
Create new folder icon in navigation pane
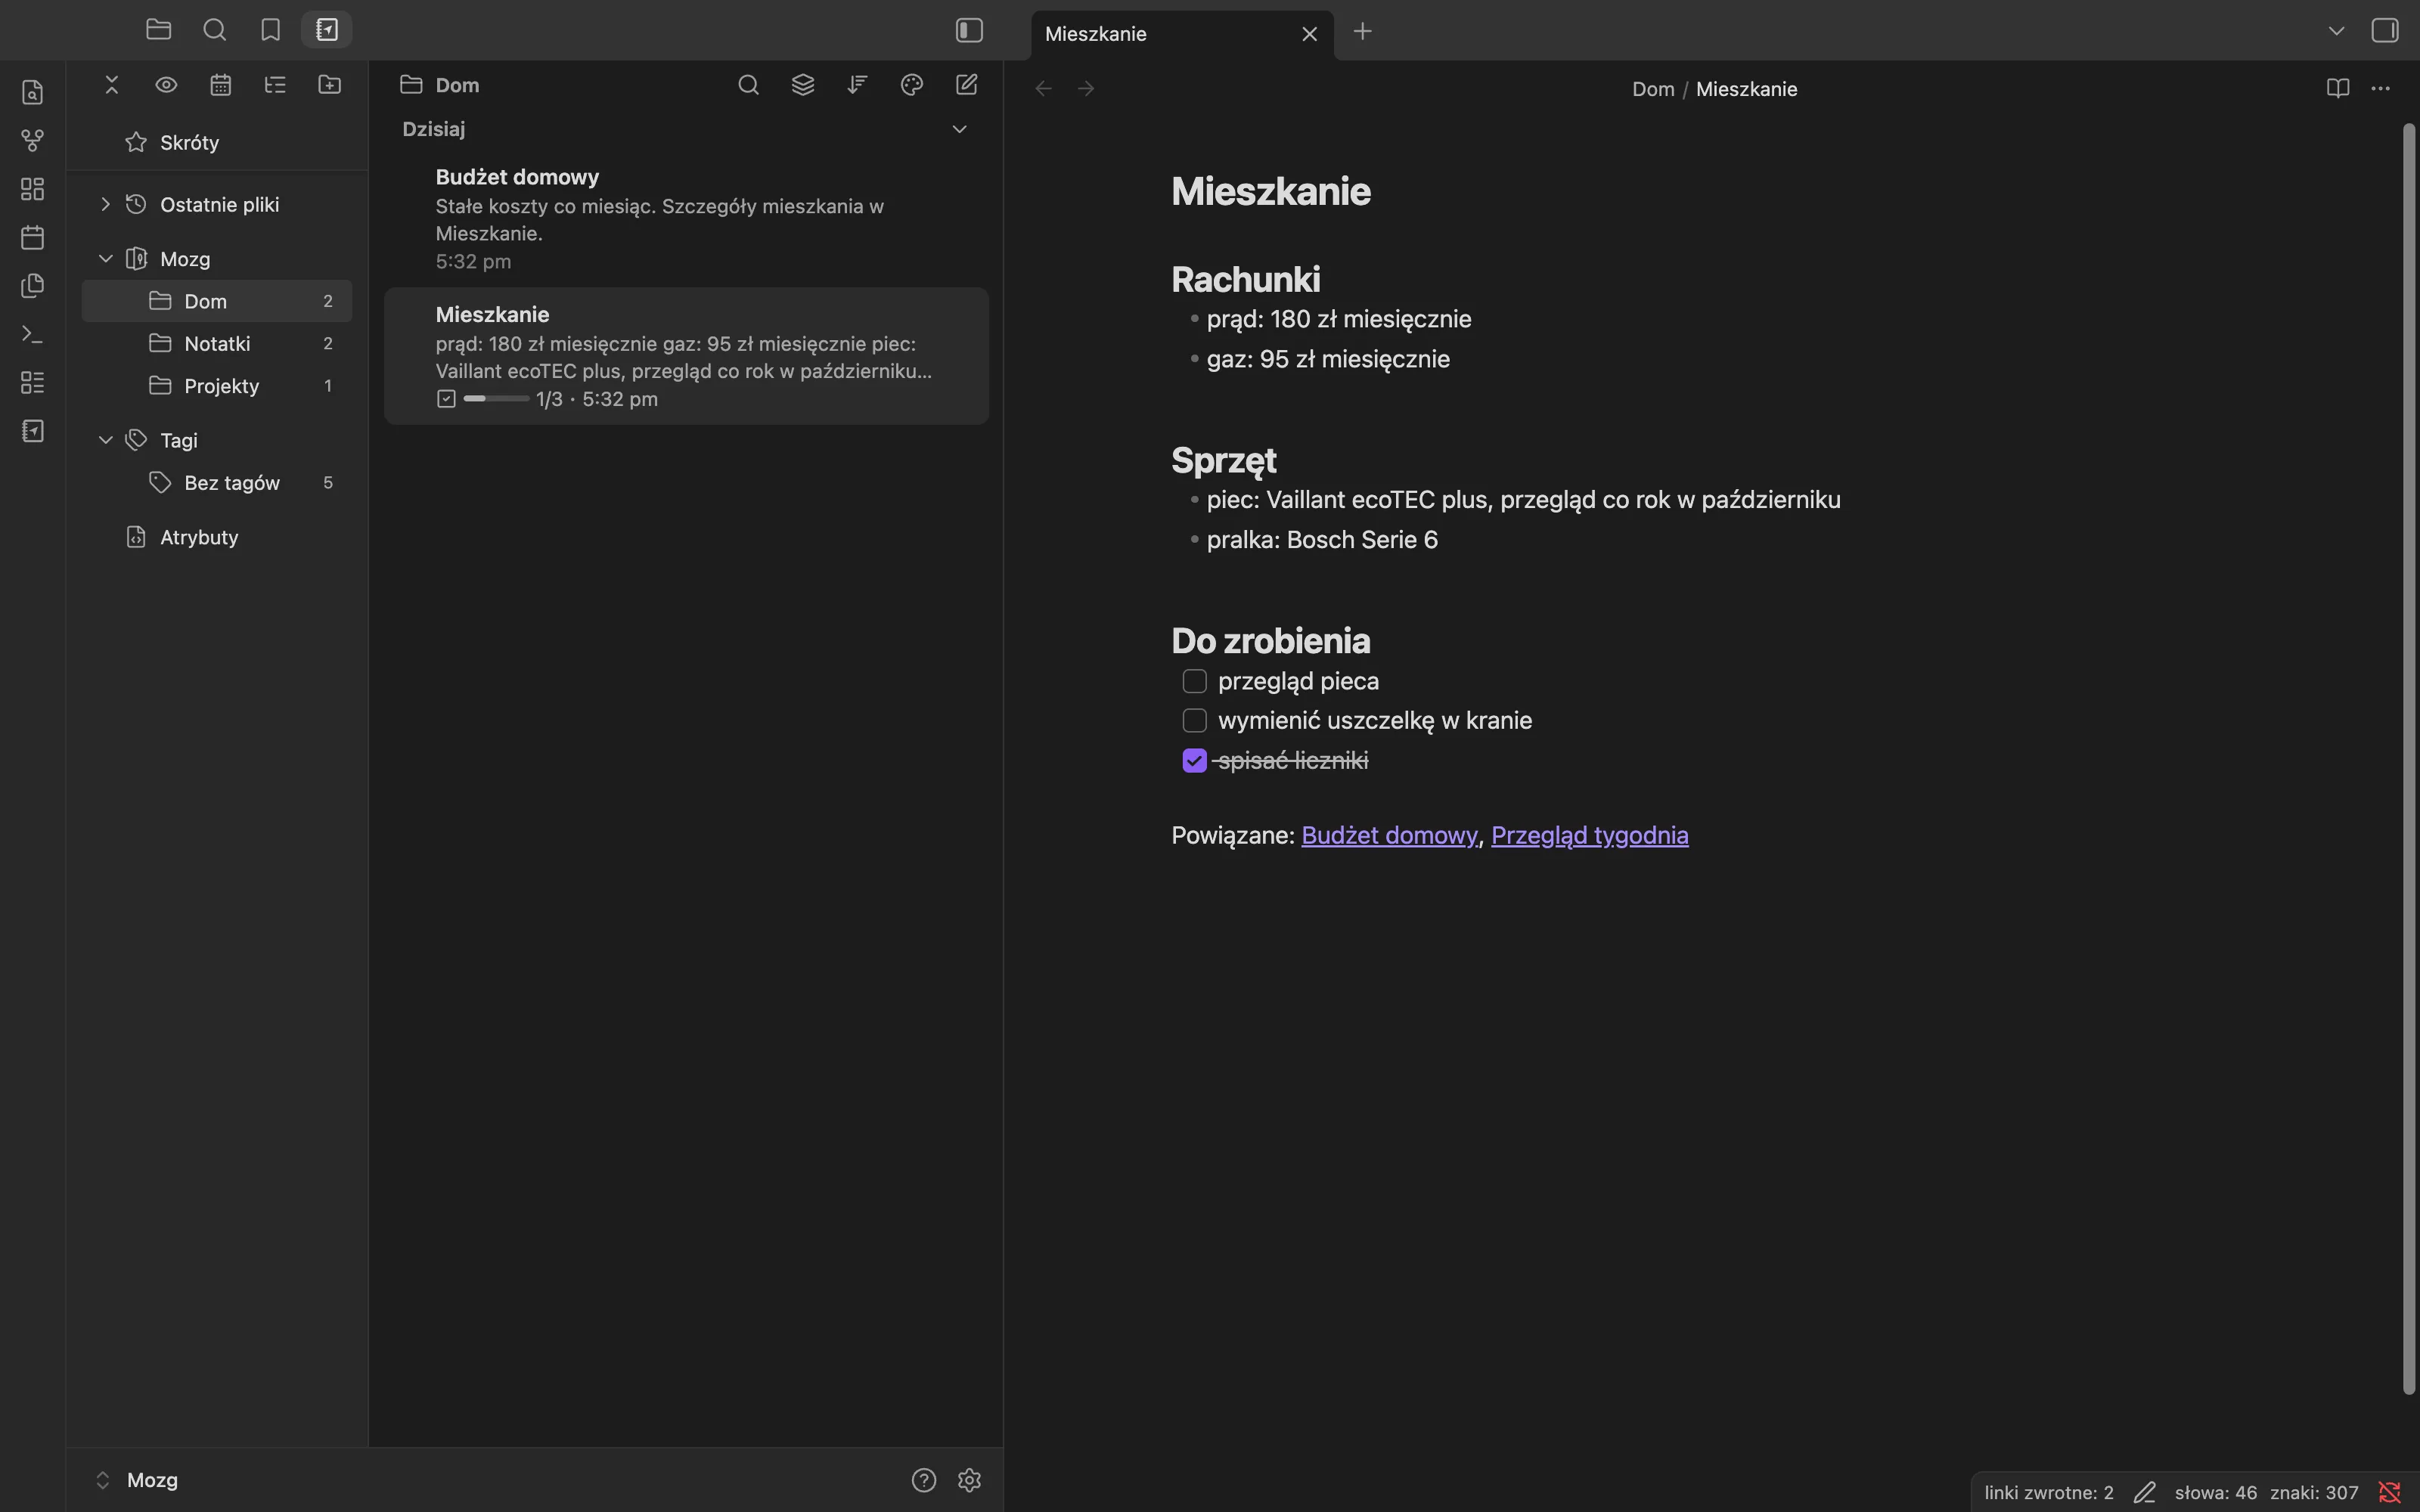330,85
